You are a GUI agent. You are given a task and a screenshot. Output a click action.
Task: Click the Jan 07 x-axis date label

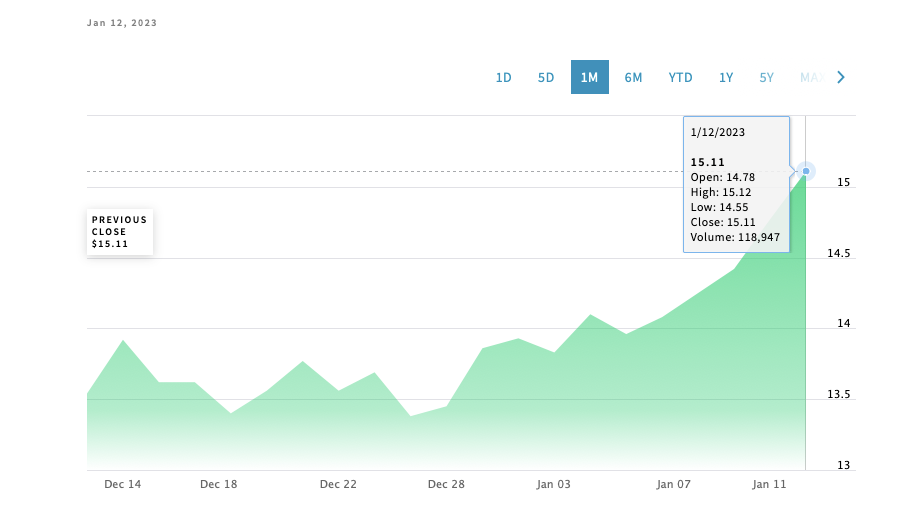point(674,485)
